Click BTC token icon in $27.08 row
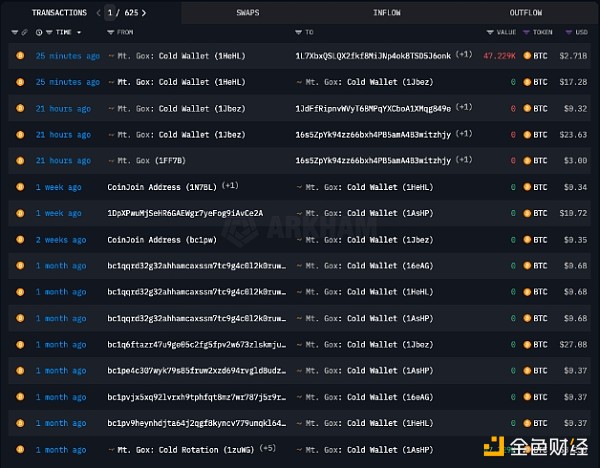 pos(527,344)
